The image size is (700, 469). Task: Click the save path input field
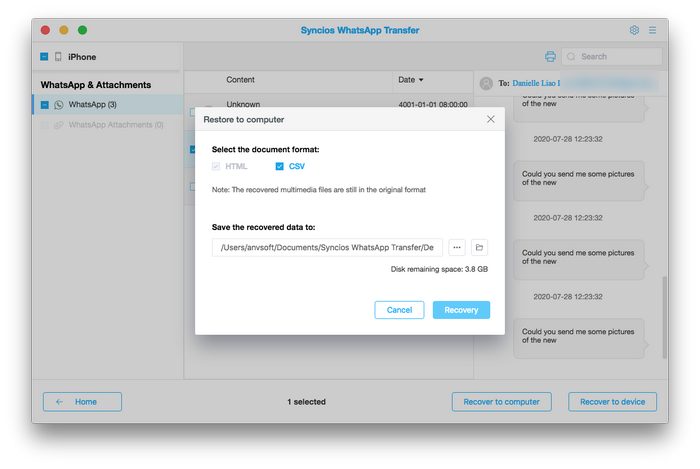pyautogui.click(x=327, y=247)
